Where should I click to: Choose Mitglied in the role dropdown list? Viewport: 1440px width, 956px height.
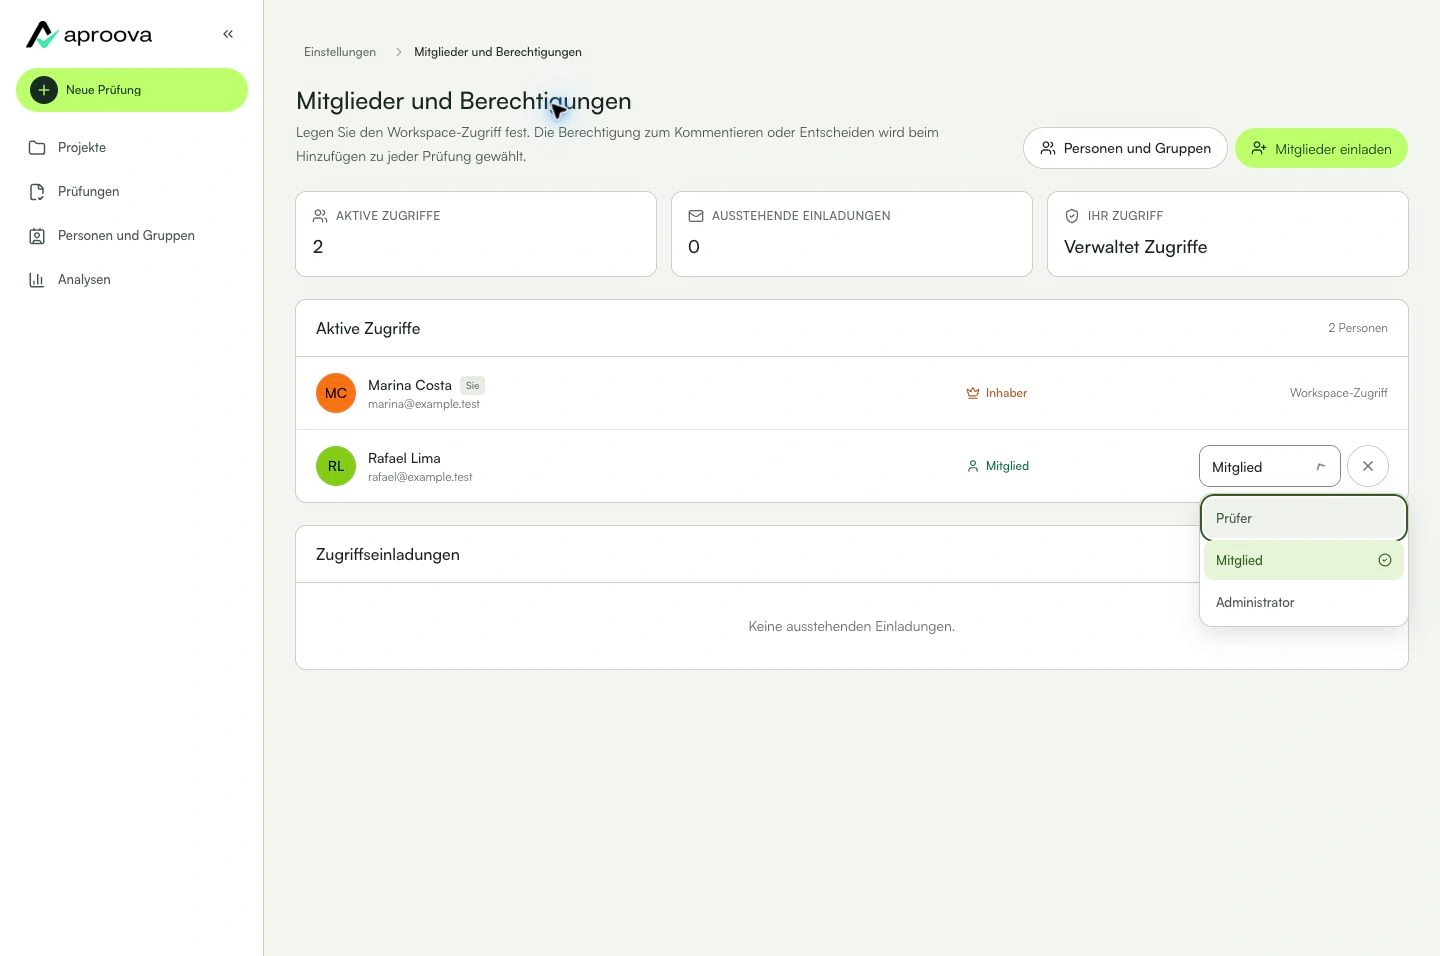click(x=1304, y=560)
